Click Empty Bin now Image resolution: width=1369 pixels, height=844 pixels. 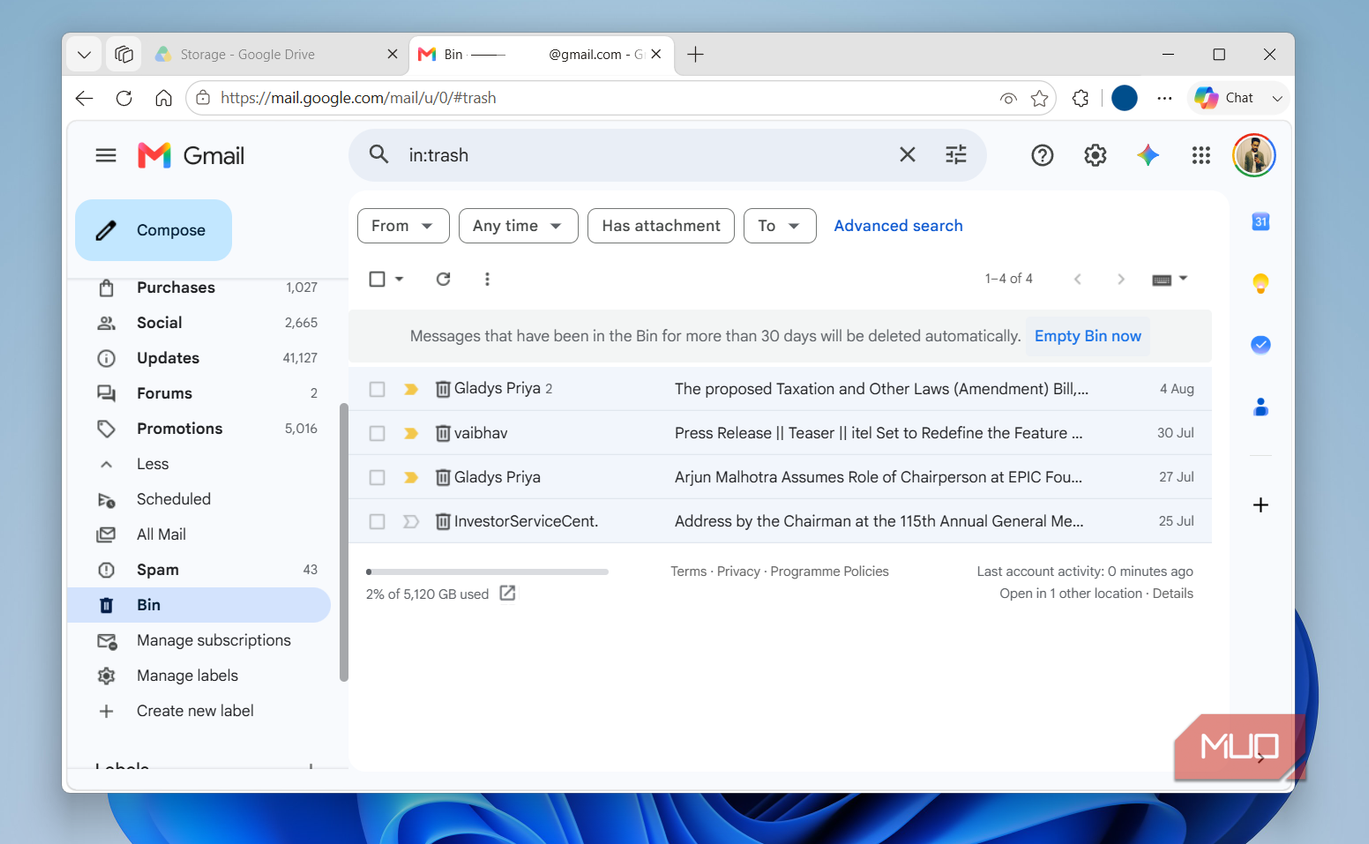1088,336
